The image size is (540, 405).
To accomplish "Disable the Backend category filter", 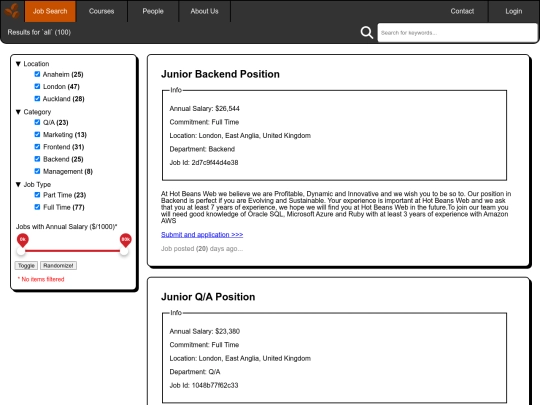I will [37, 159].
